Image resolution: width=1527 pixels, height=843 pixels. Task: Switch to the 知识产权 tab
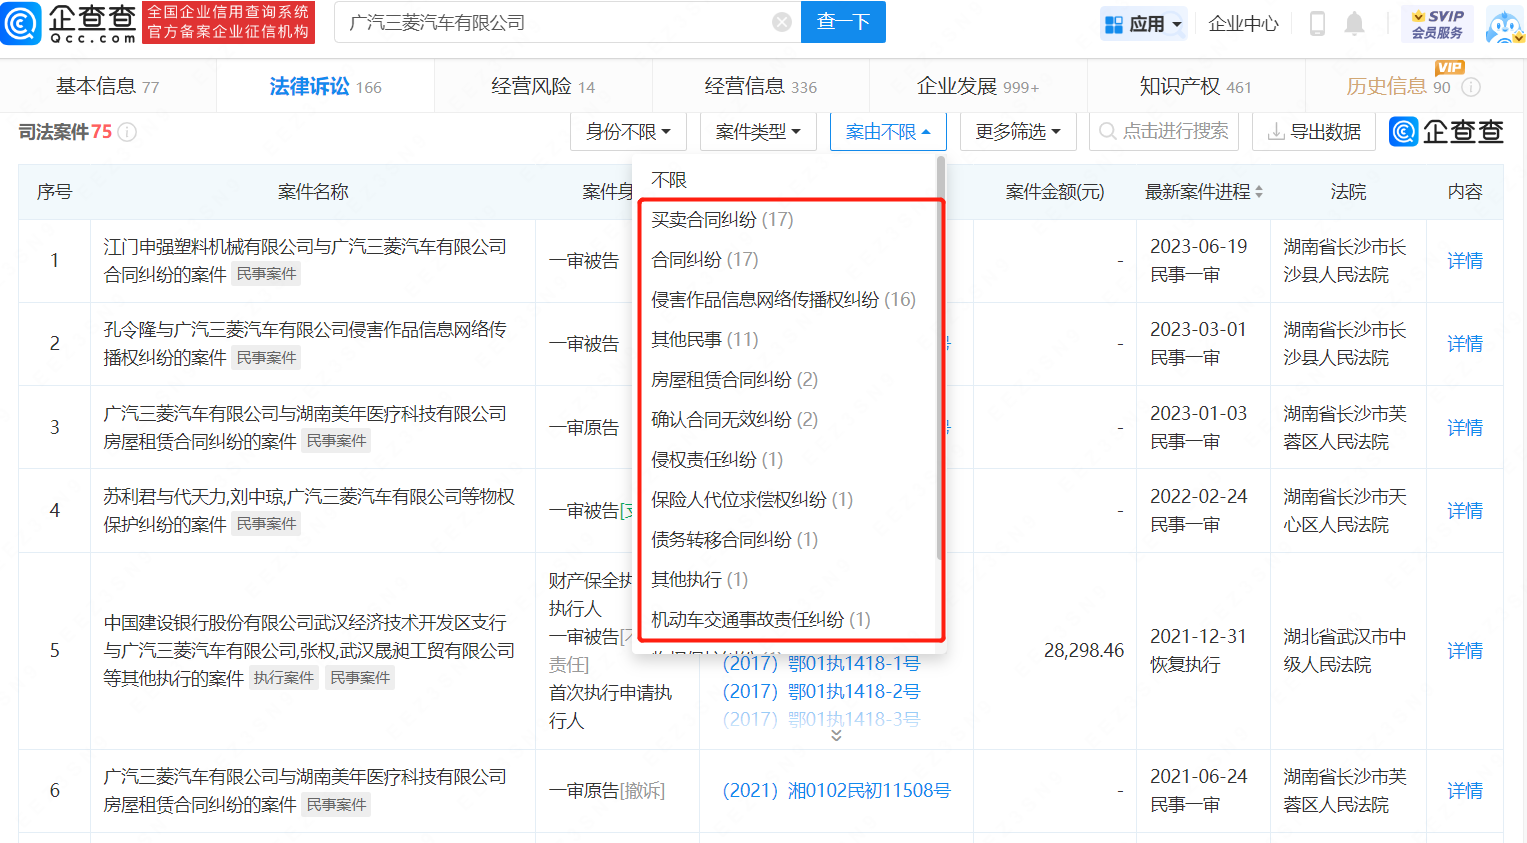1196,87
